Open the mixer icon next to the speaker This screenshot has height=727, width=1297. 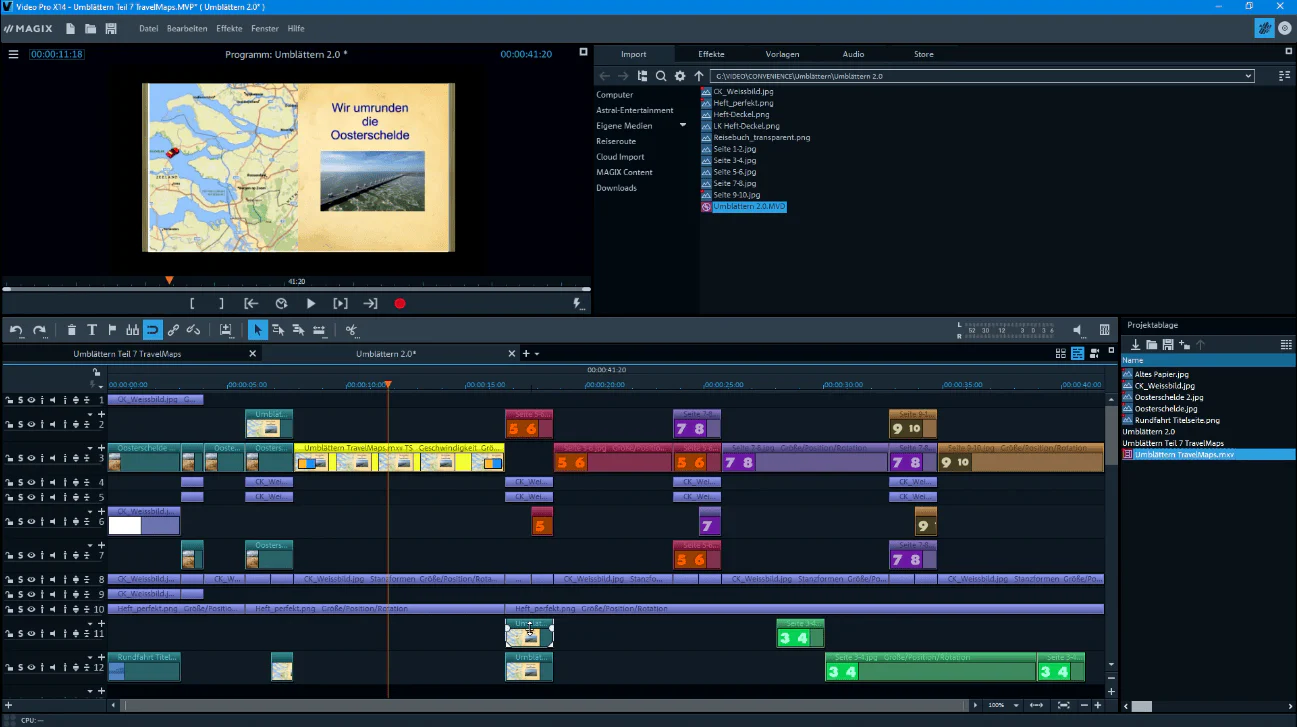(1105, 330)
